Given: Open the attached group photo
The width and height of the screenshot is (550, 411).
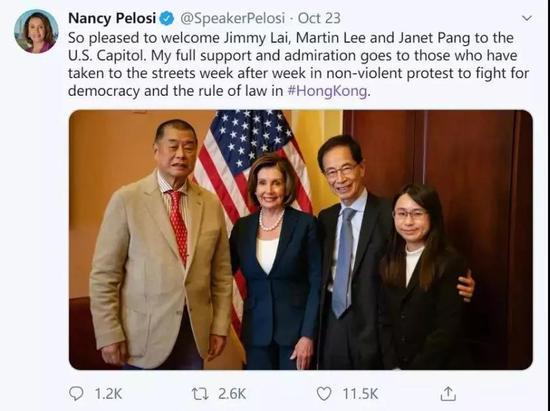Looking at the screenshot, I should click(301, 240).
